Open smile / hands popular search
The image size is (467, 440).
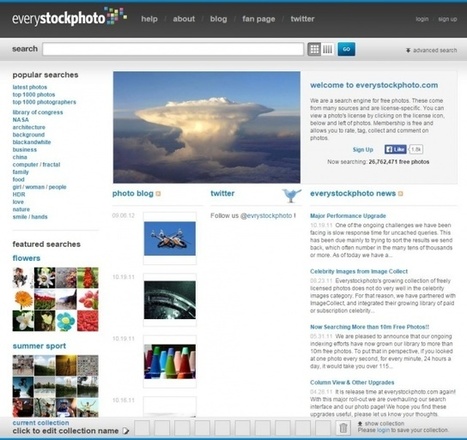[x=30, y=217]
